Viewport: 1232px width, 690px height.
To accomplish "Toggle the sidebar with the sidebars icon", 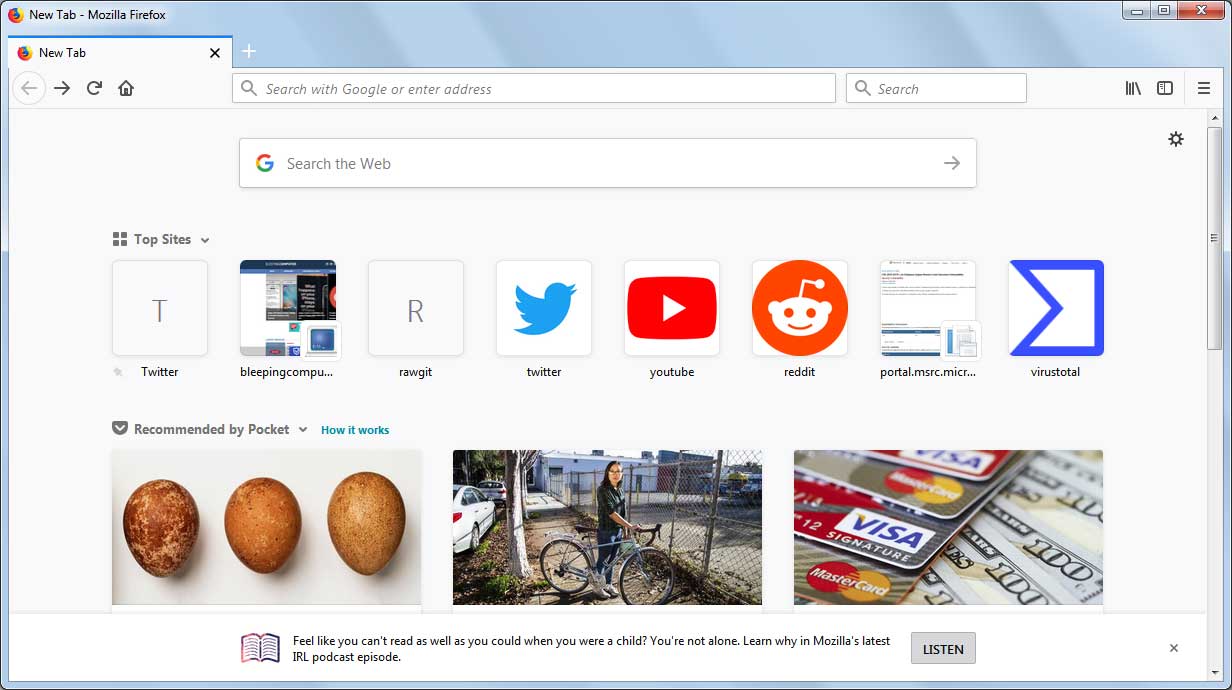I will pos(1165,88).
